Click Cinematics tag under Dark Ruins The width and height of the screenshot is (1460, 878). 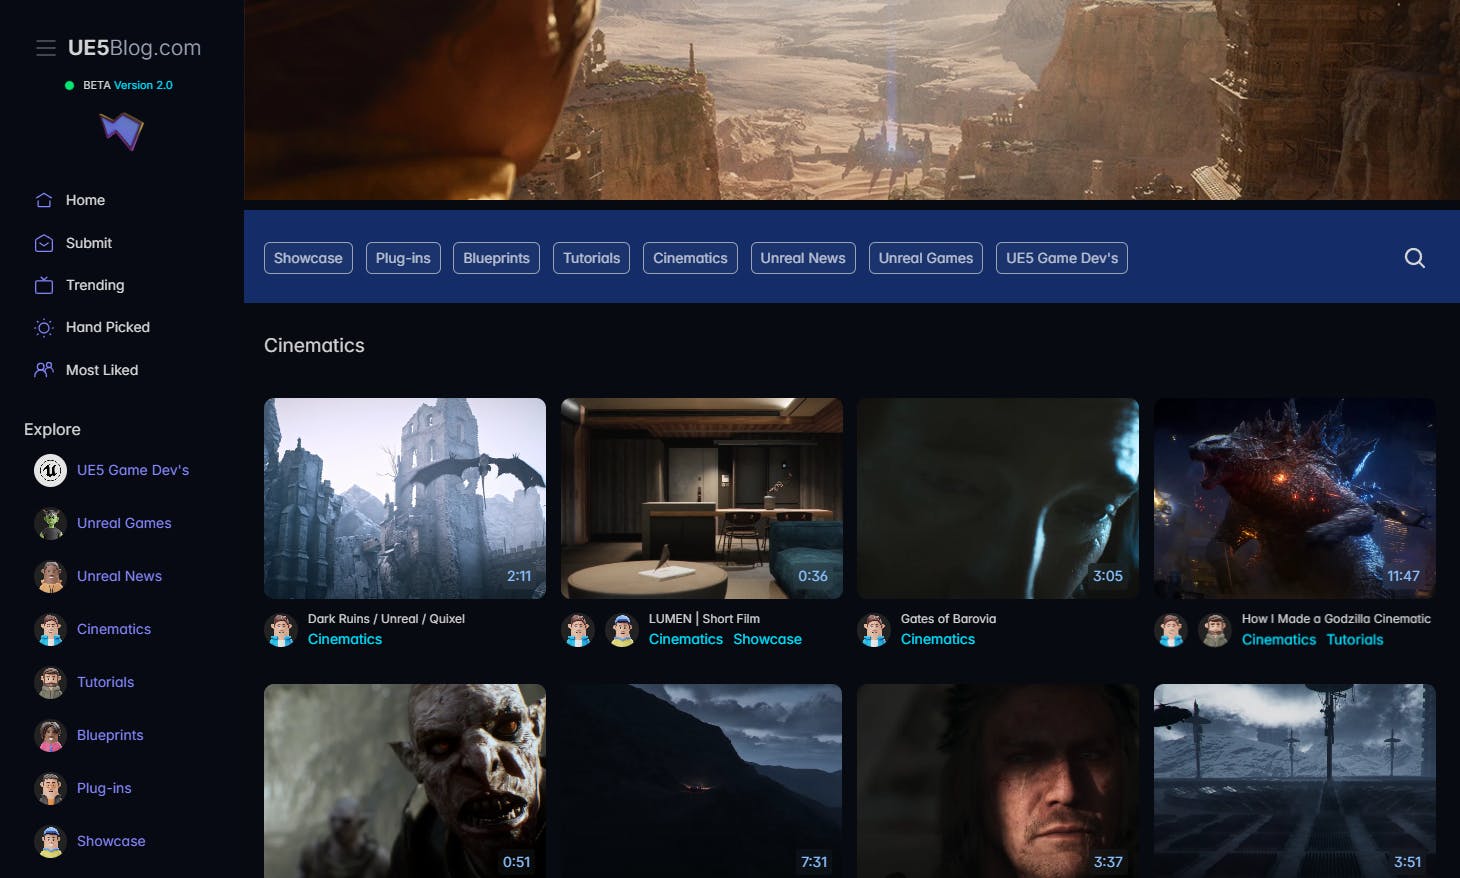tap(345, 639)
